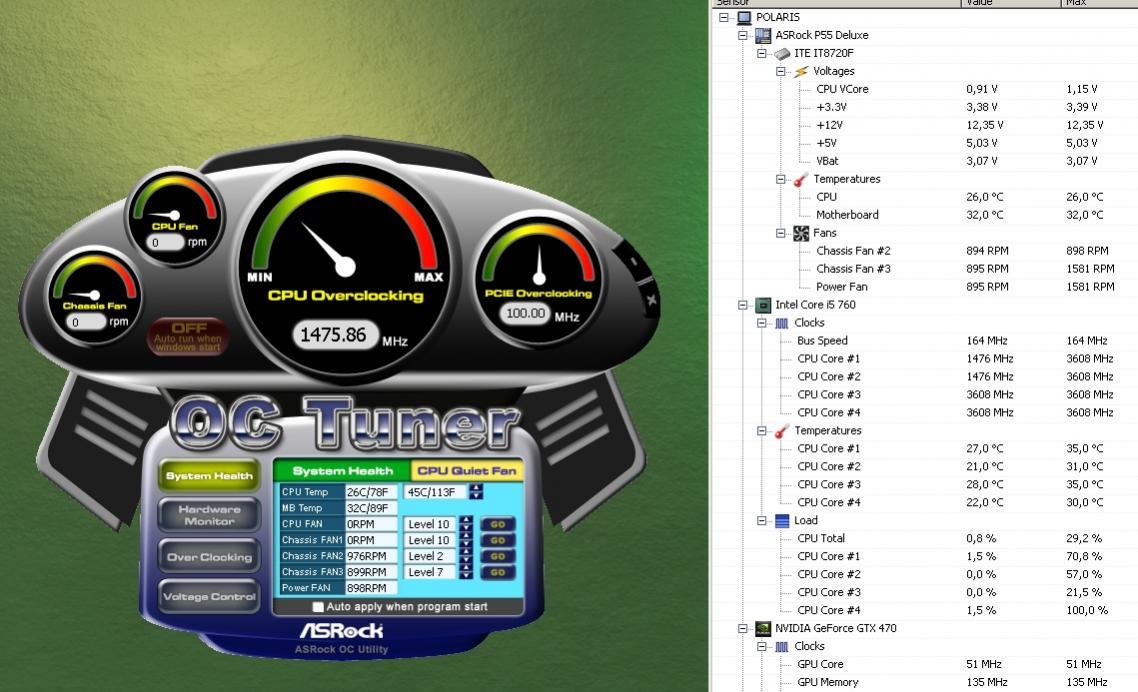Screen dimensions: 1138x692
Task: Collapse the ASRock P55 Deluxe node
Action: click(742, 35)
